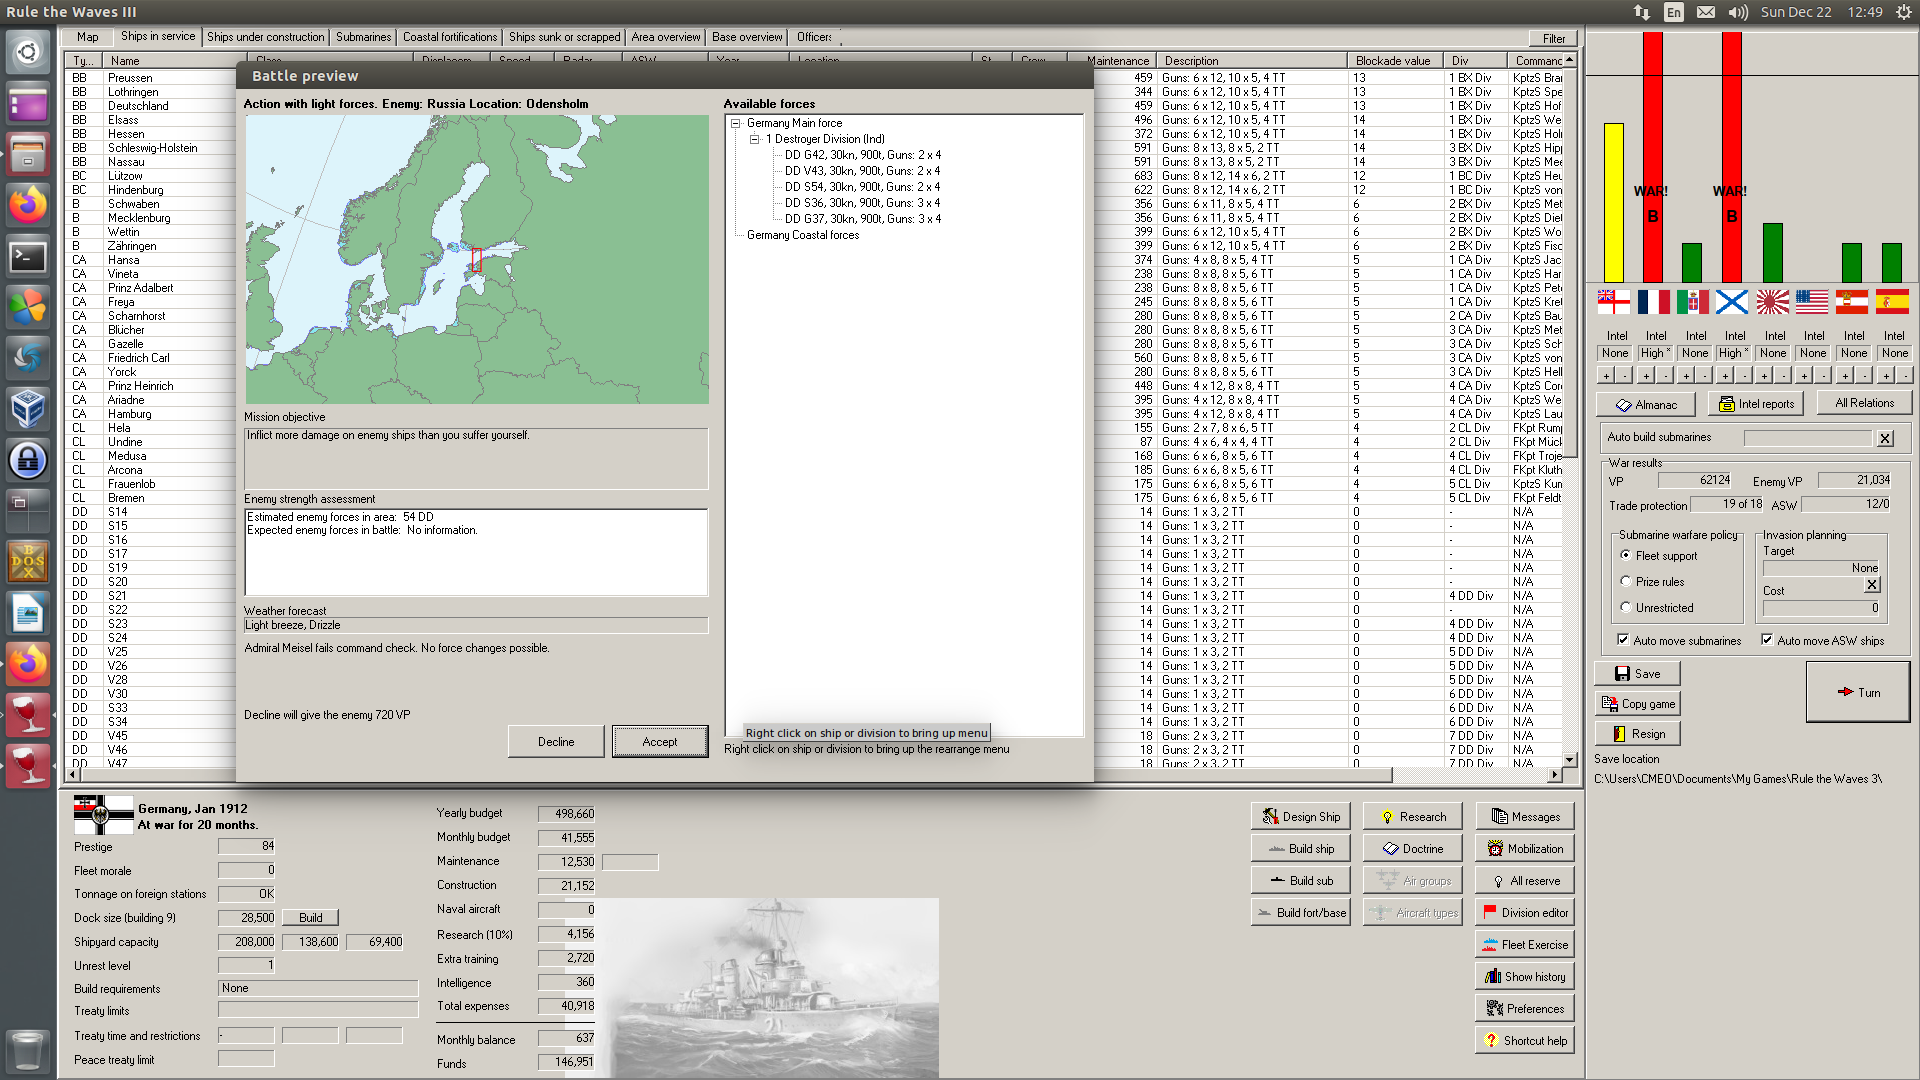The image size is (1920, 1080).
Task: Open VirtualBox from the Ubuntu dock
Action: [28, 408]
